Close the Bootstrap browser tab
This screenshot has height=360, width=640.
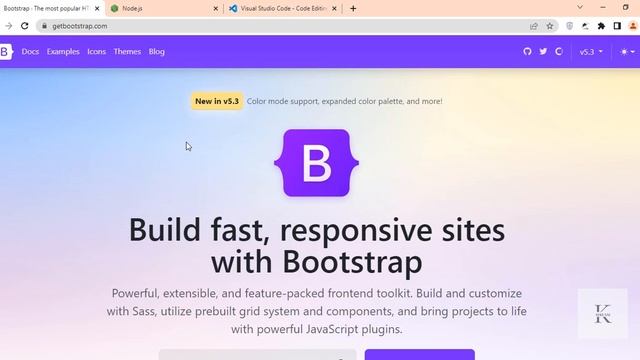click(x=97, y=8)
